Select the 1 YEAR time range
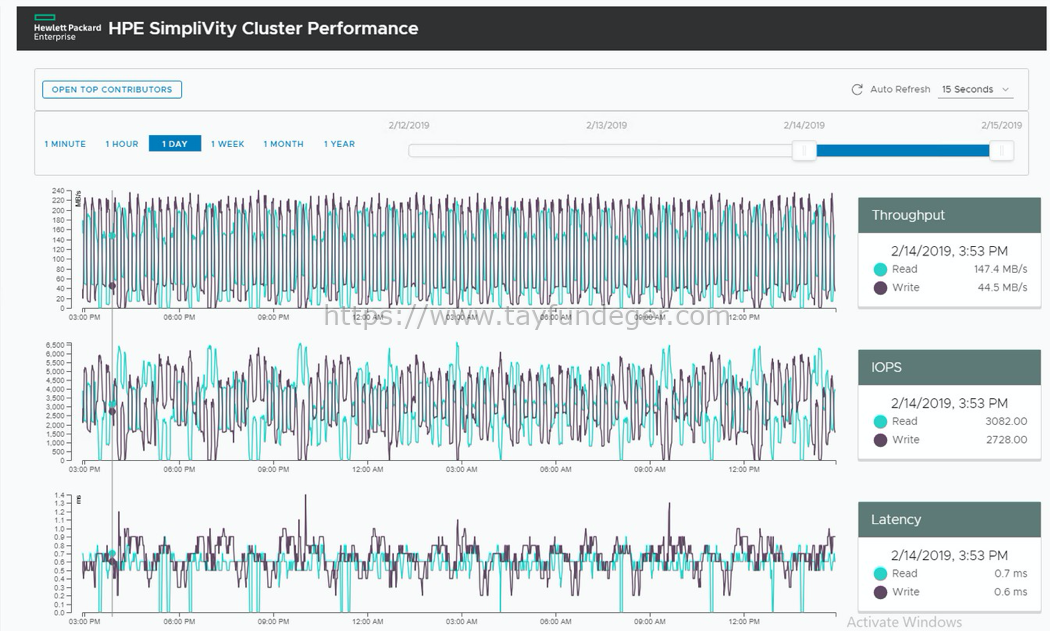 point(340,144)
